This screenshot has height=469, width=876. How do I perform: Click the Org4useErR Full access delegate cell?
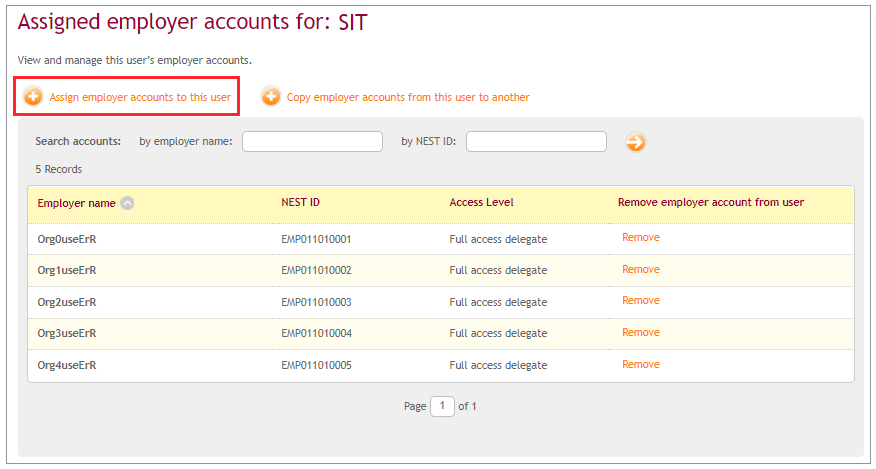pyautogui.click(x=498, y=366)
